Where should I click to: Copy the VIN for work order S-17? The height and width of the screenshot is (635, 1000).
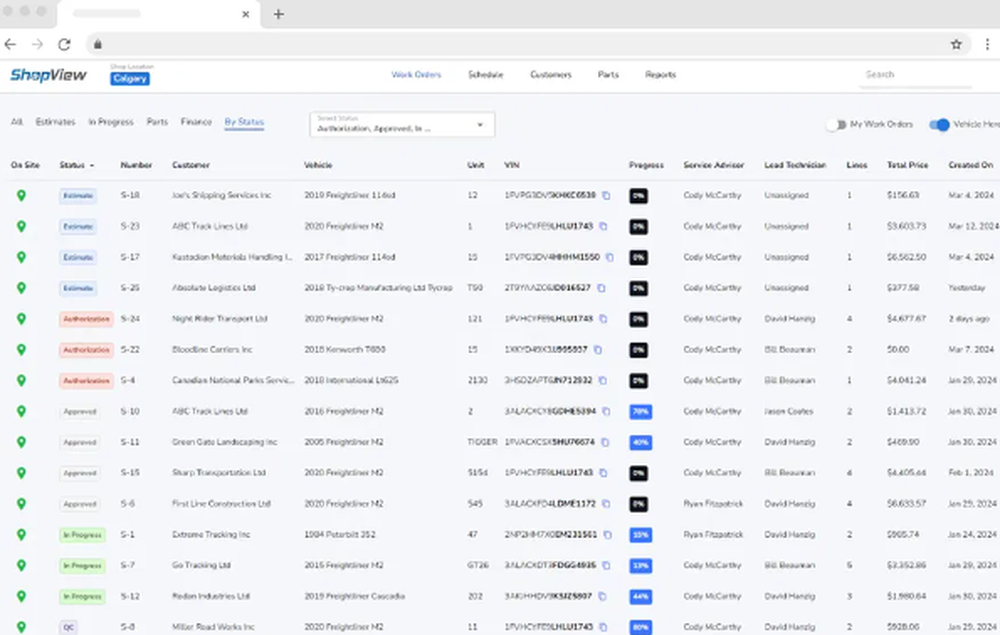(x=610, y=258)
